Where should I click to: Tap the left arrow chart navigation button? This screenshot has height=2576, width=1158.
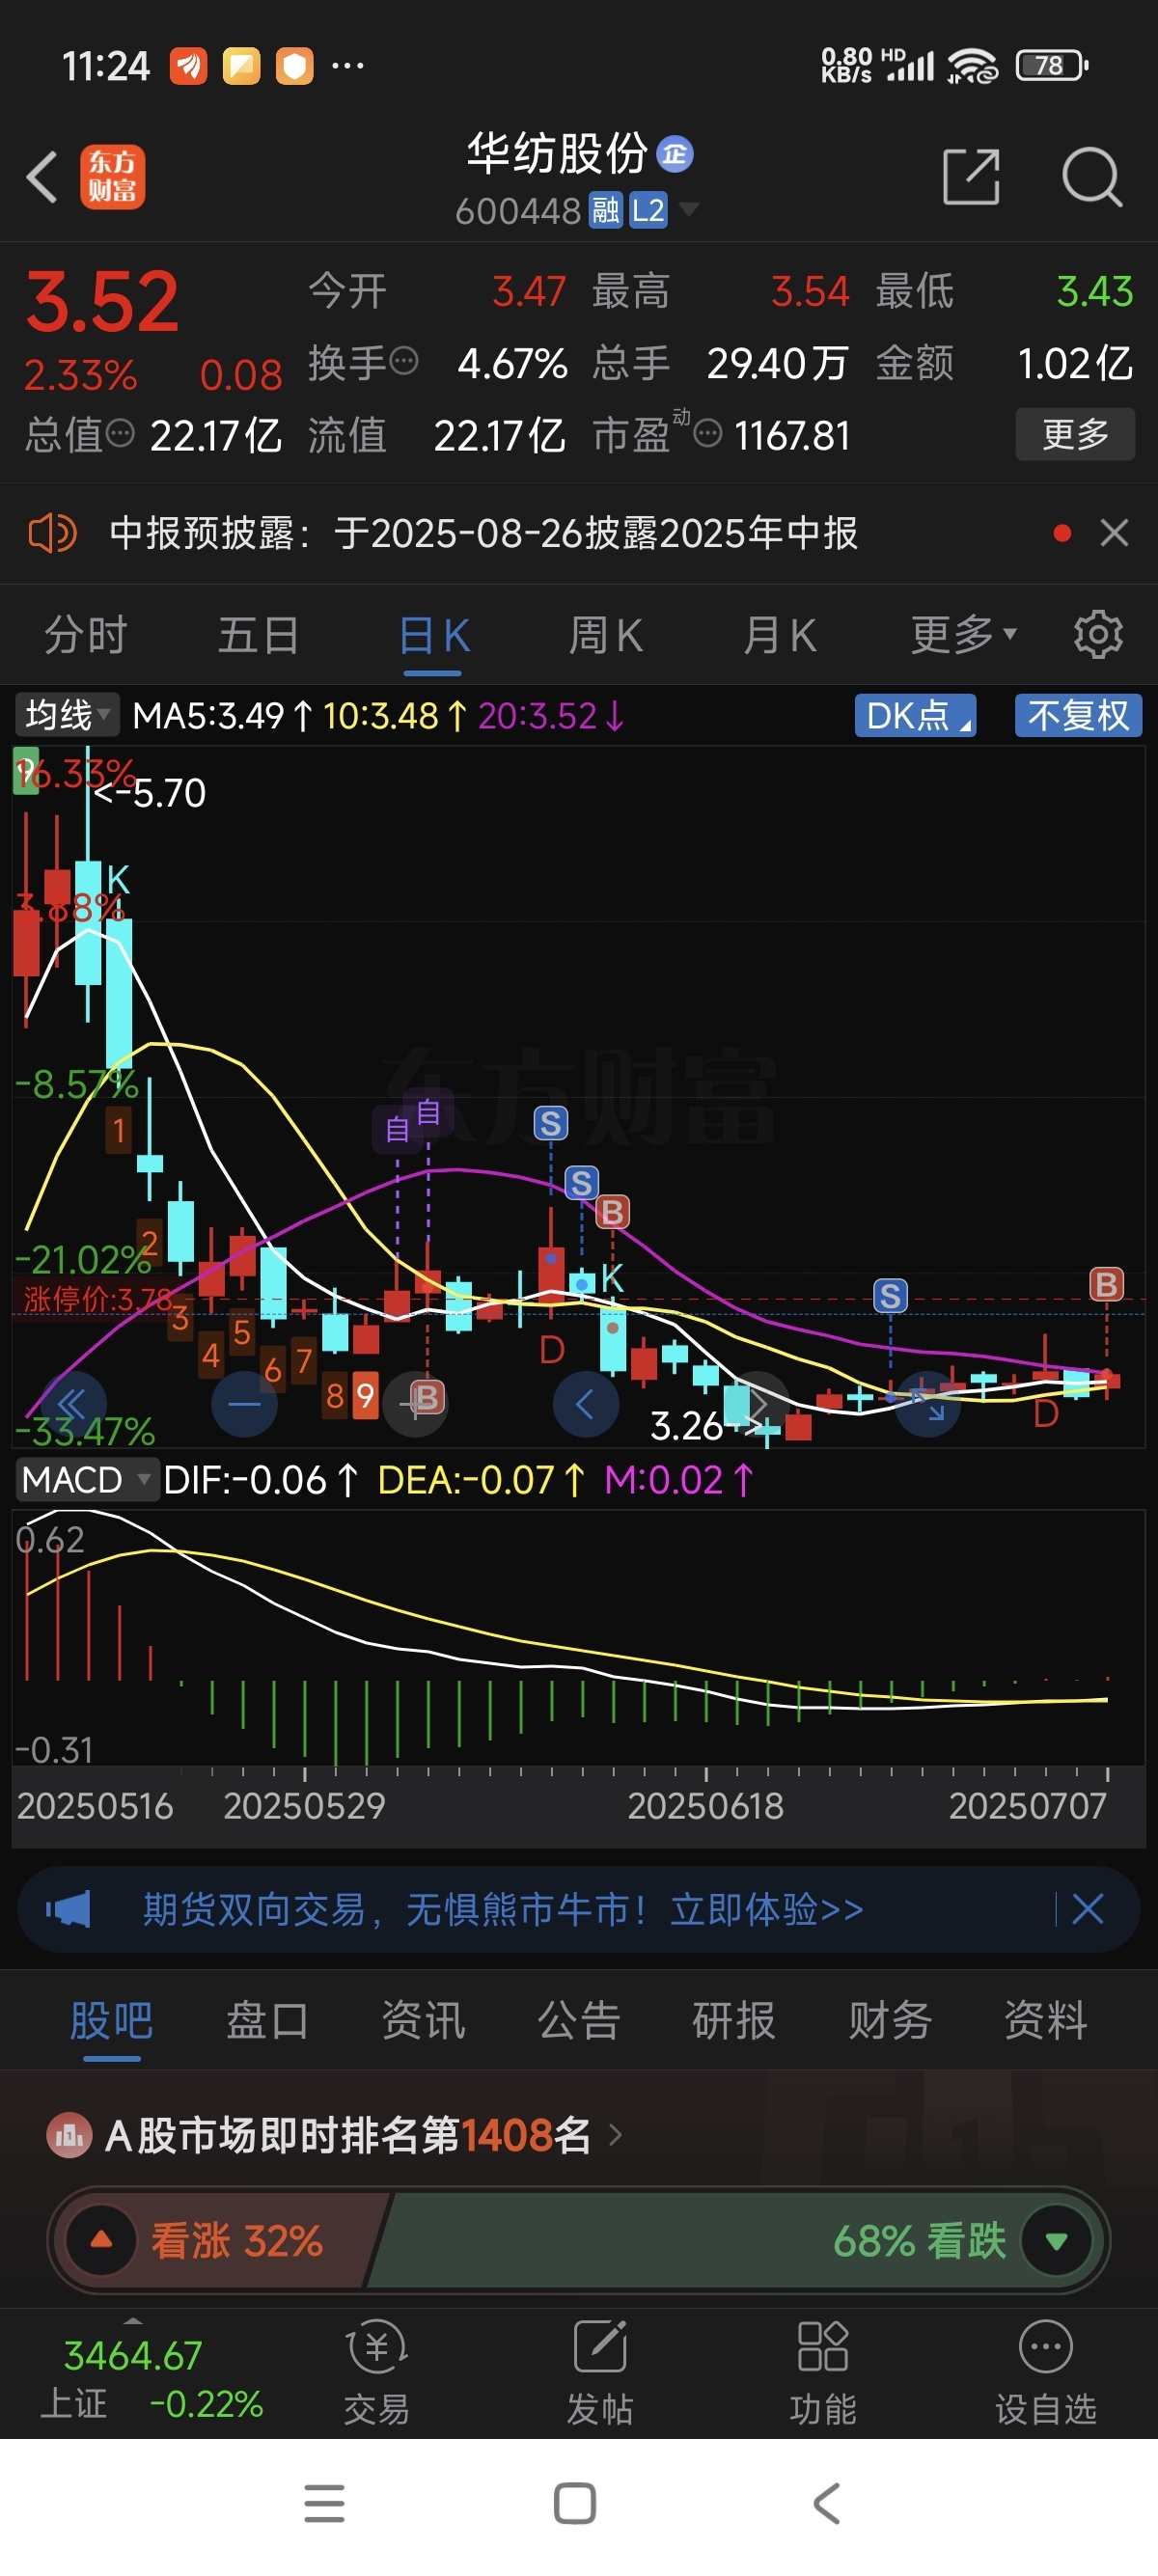point(586,1404)
